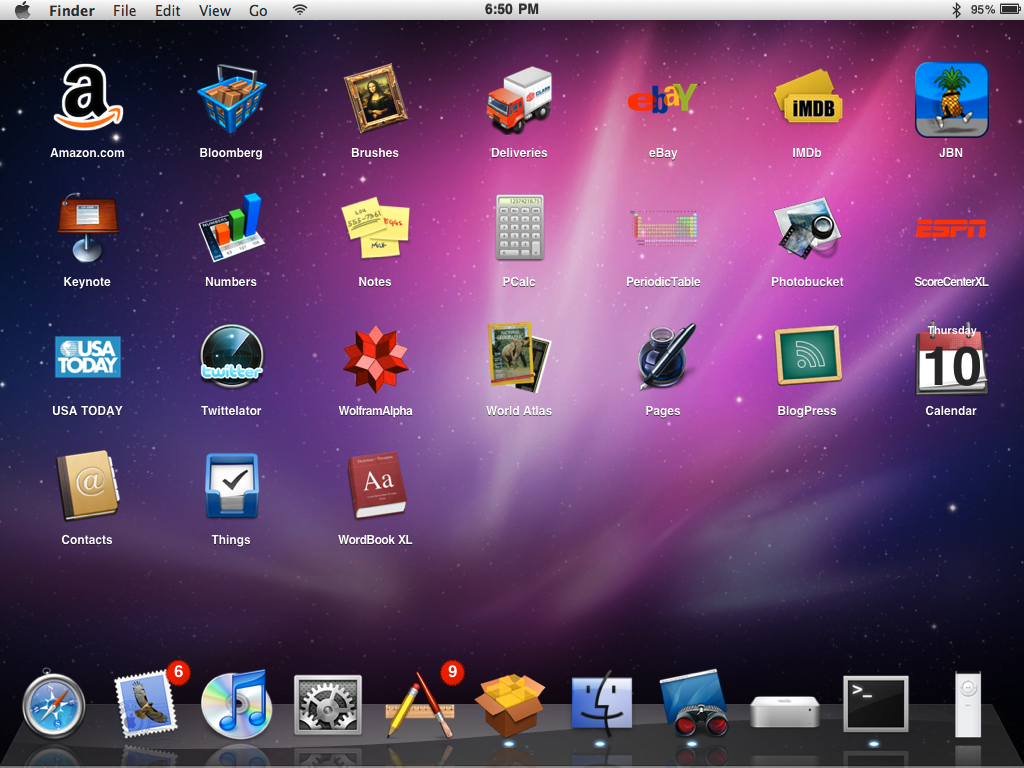Click the open cardboard box dock icon
This screenshot has width=1024, height=768.
pyautogui.click(x=510, y=705)
